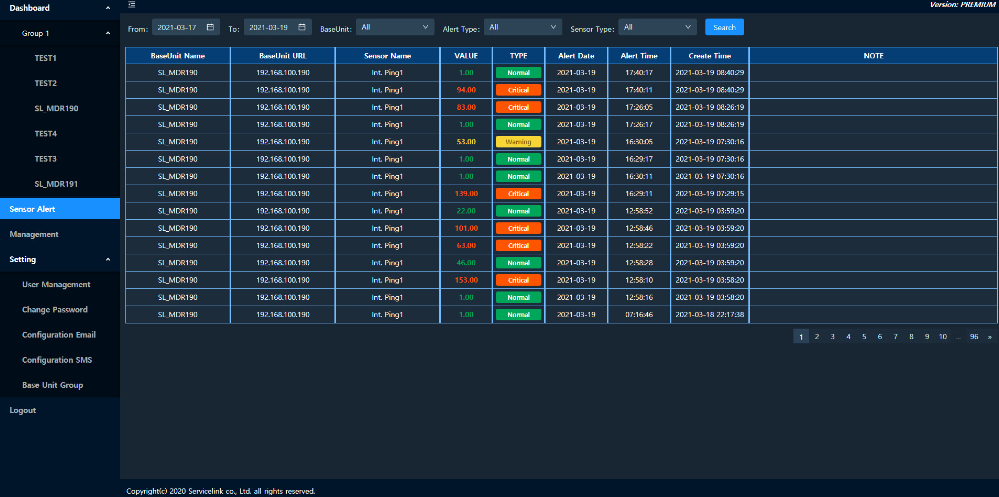999x497 pixels.
Task: Jump to page 2 of results
Action: [x=816, y=337]
